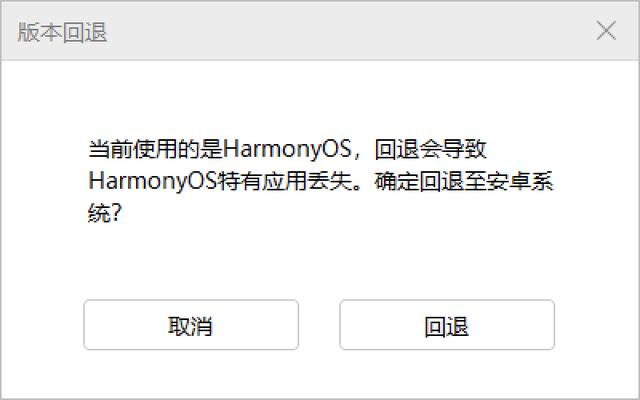Click the text 回退会导致 in the message

(431, 149)
